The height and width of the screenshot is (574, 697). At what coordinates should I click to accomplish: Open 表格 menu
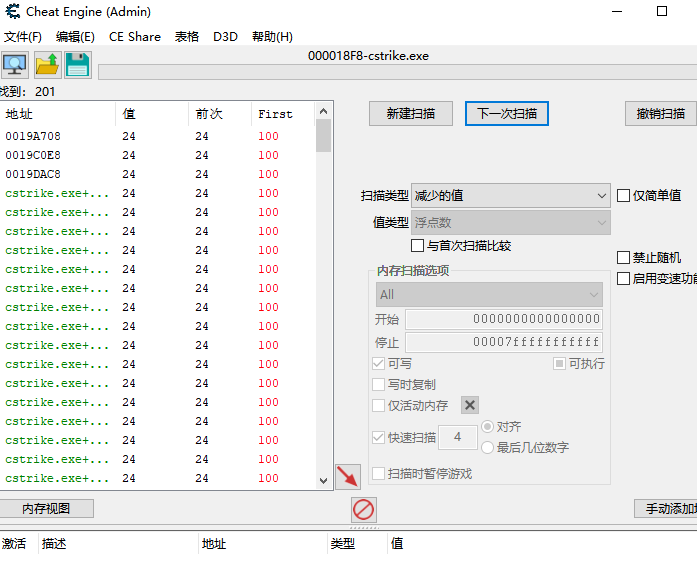(x=187, y=36)
